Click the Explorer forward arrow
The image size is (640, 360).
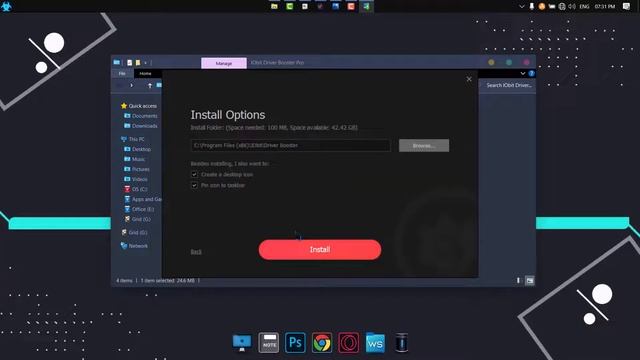point(131,85)
